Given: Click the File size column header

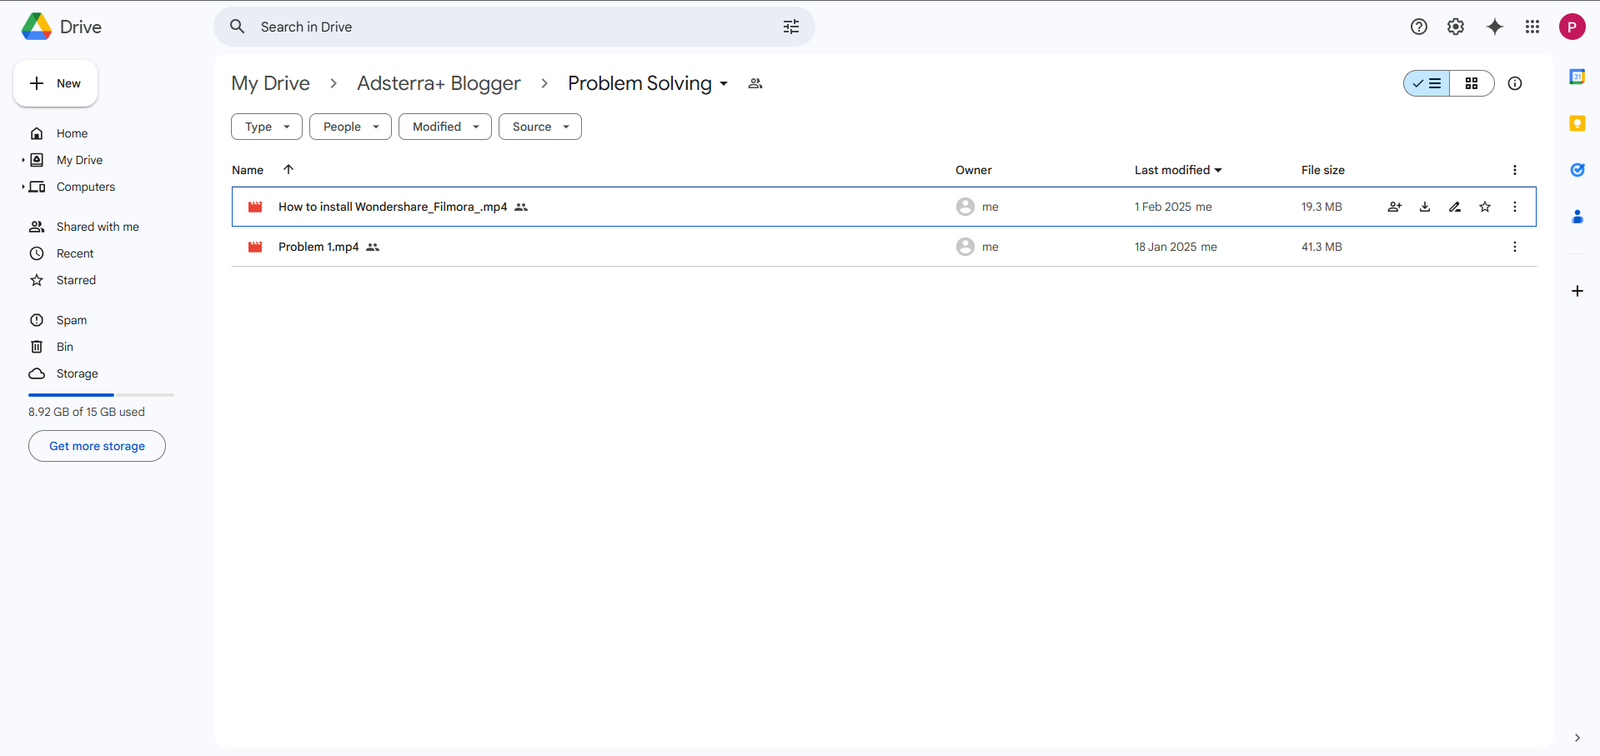Looking at the screenshot, I should pos(1323,170).
